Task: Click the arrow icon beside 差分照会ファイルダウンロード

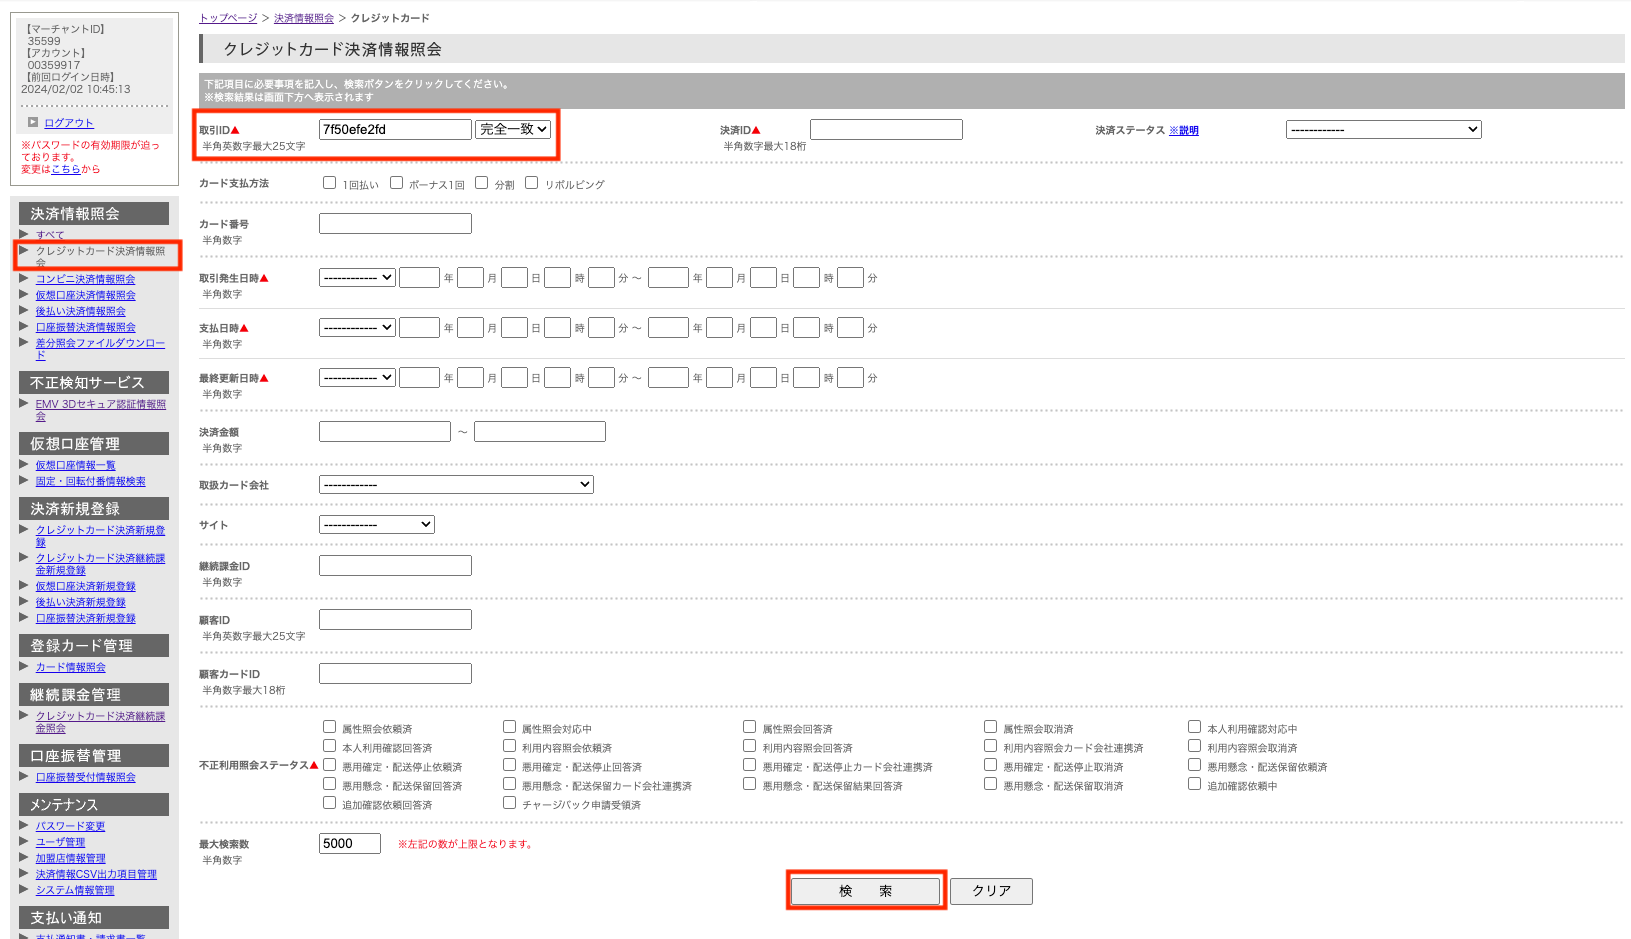Action: [x=24, y=342]
